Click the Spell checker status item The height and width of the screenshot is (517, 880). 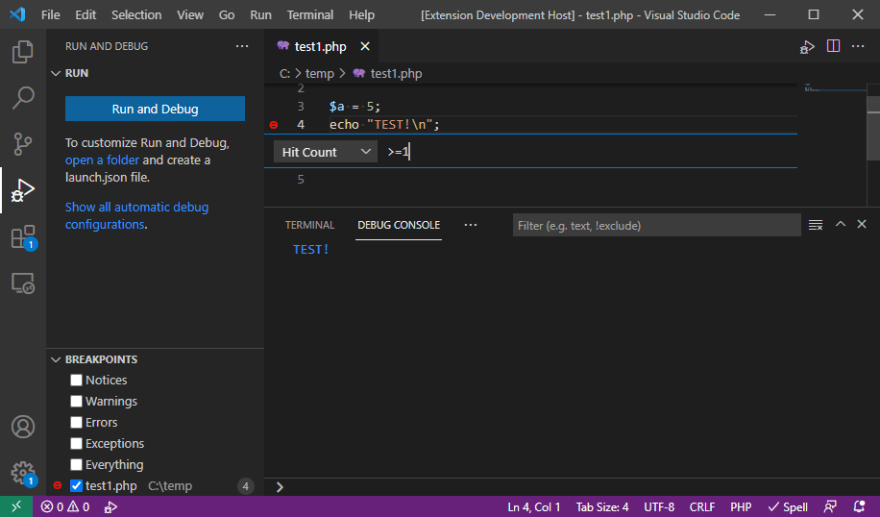point(788,507)
